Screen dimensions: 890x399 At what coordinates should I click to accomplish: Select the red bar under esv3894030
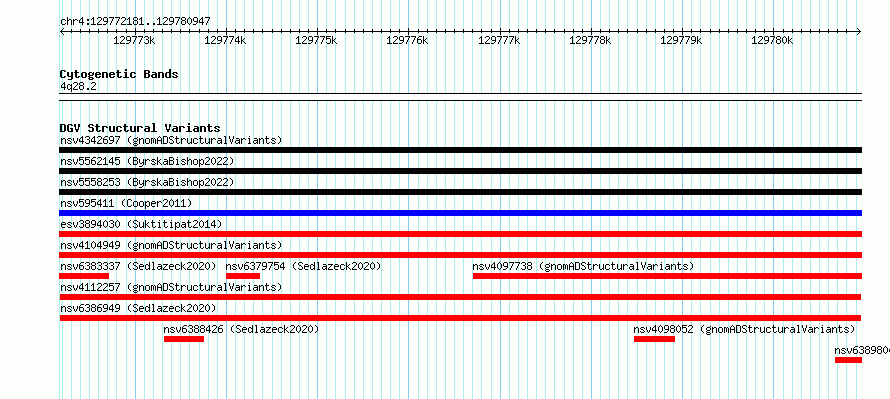coord(460,234)
